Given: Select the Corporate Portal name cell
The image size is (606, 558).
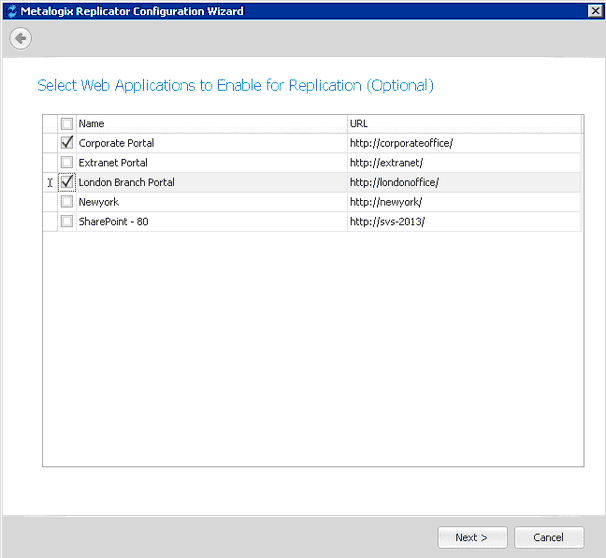Looking at the screenshot, I should (x=211, y=143).
